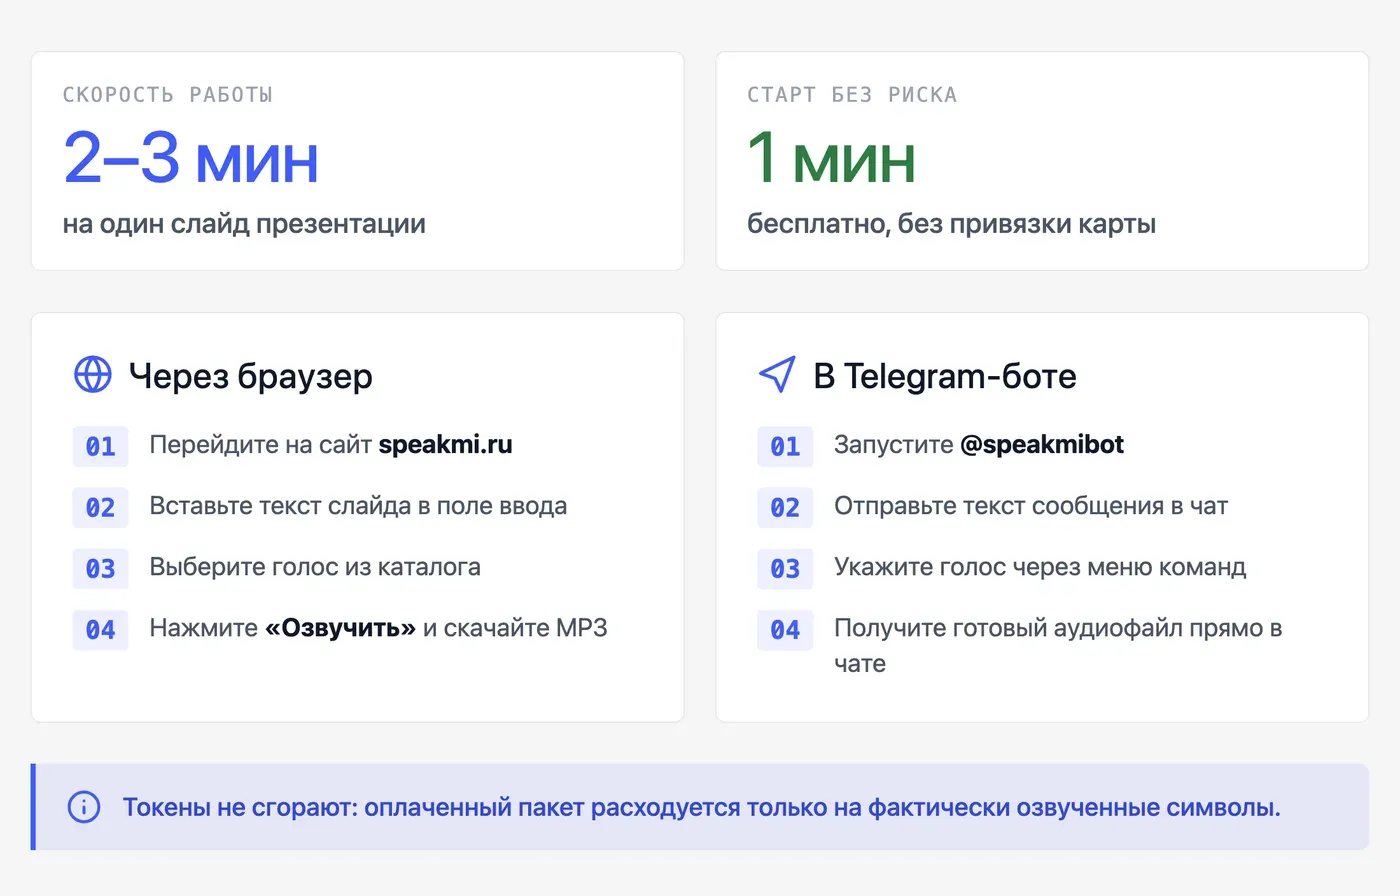The height and width of the screenshot is (896, 1400).
Task: Click step badge 01 next to Запустите
Action: click(785, 446)
